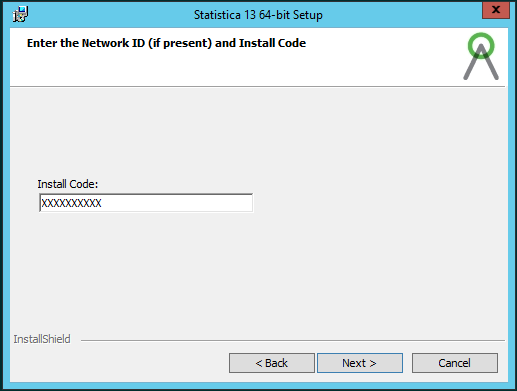Place cursor after the XXXXXXXXXX text
The image size is (517, 391).
click(x=102, y=203)
